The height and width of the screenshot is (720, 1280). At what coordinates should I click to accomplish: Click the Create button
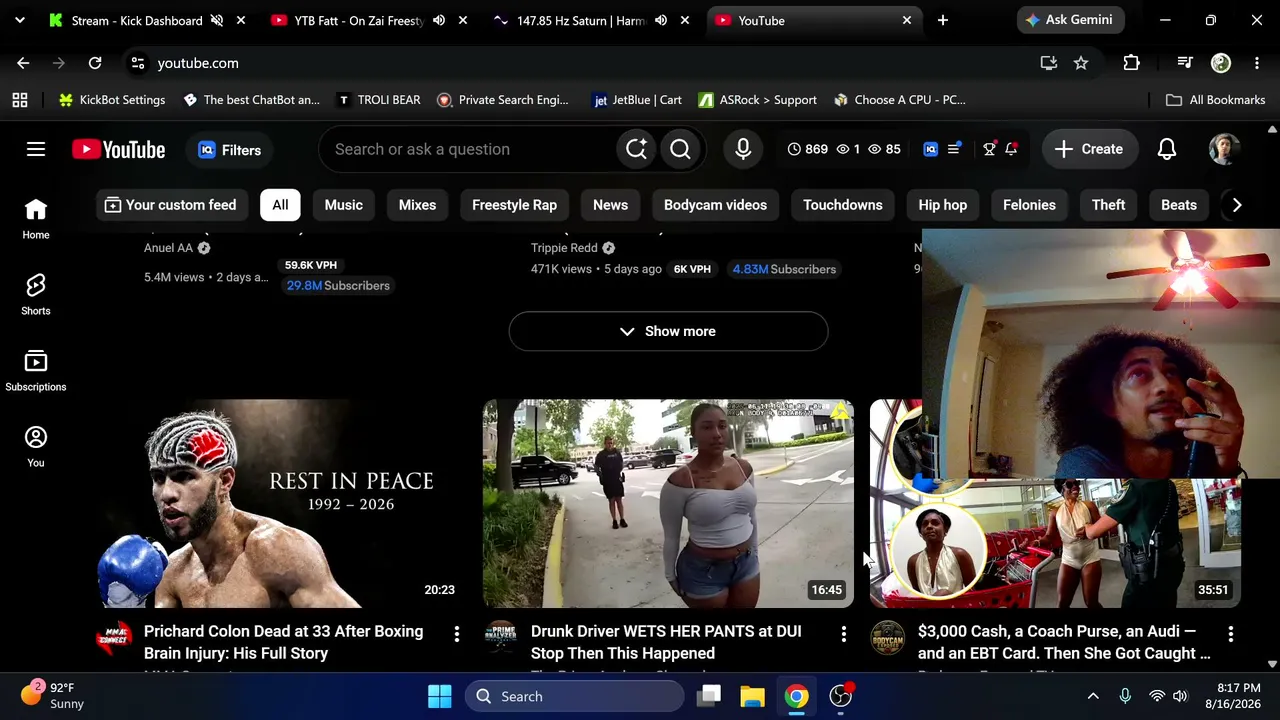[1089, 149]
